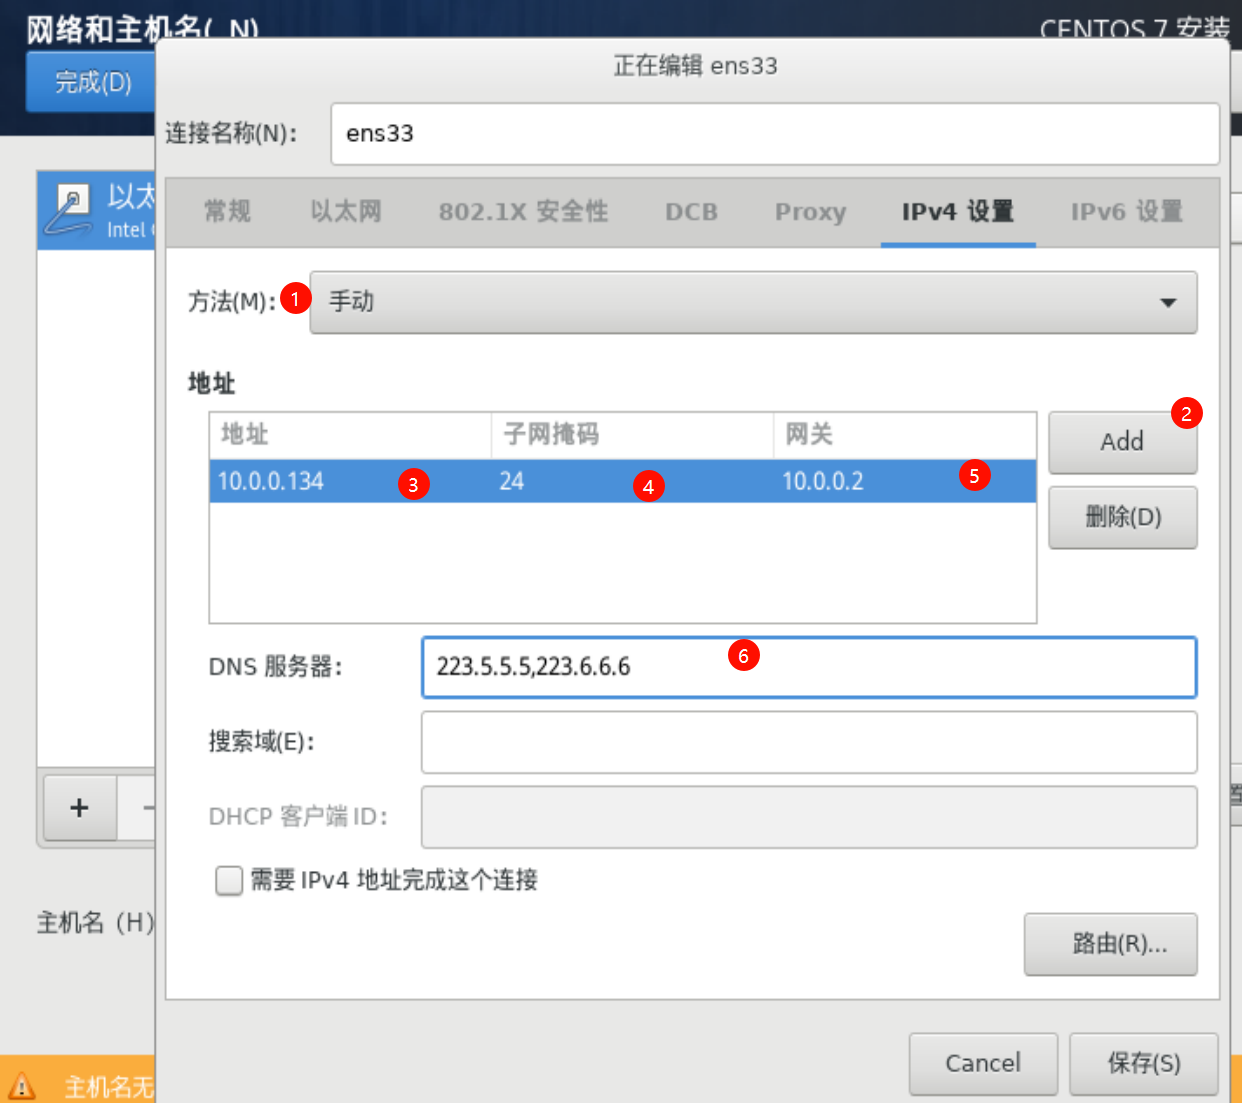
Task: Click the Add address button
Action: coord(1122,442)
